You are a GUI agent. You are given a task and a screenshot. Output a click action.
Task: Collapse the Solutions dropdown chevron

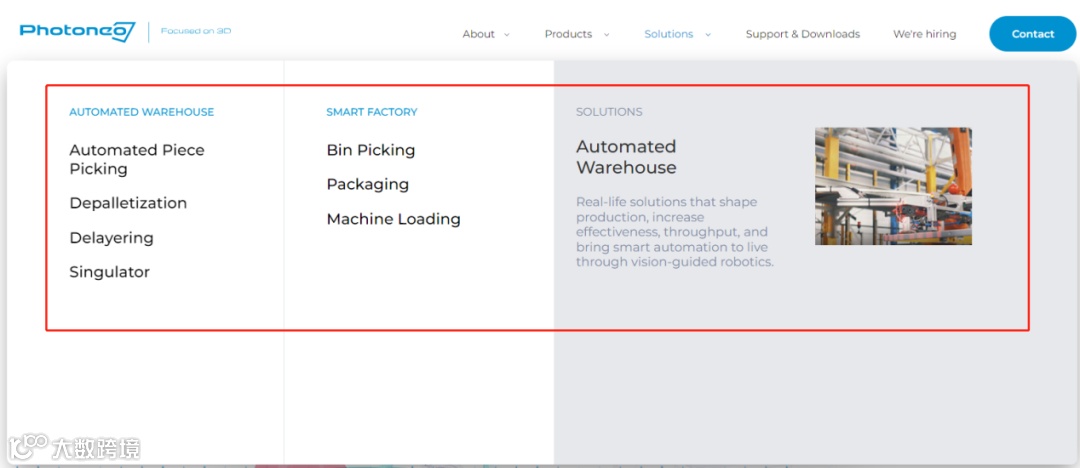pos(707,34)
